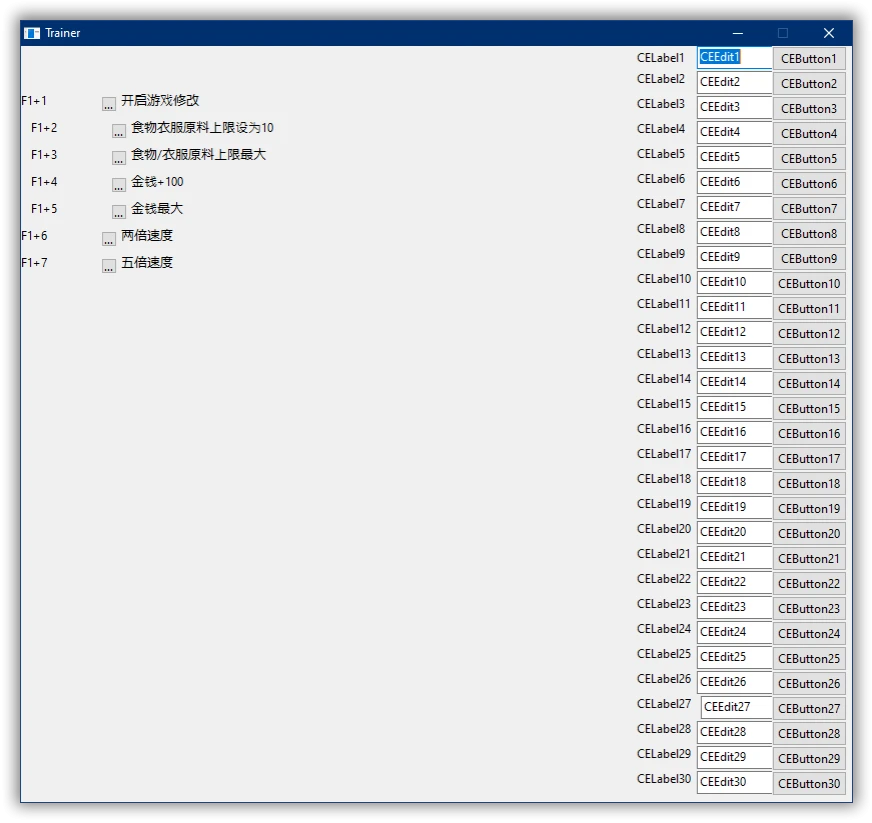The height and width of the screenshot is (823, 872).
Task: Click the CEButton27 button
Action: [x=809, y=709]
